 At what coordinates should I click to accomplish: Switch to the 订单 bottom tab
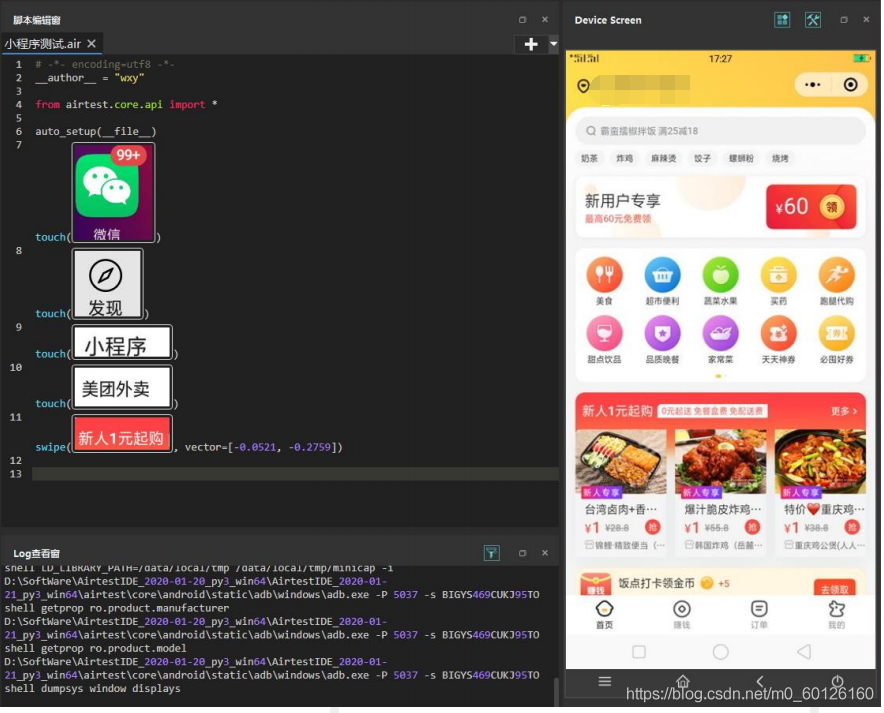[x=759, y=614]
